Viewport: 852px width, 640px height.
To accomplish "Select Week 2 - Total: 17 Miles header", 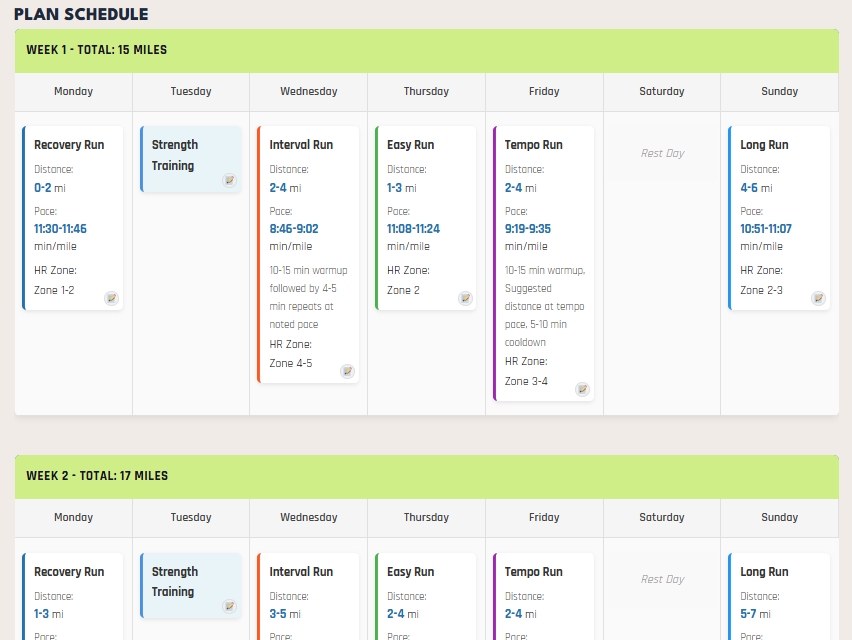I will click(x=427, y=476).
